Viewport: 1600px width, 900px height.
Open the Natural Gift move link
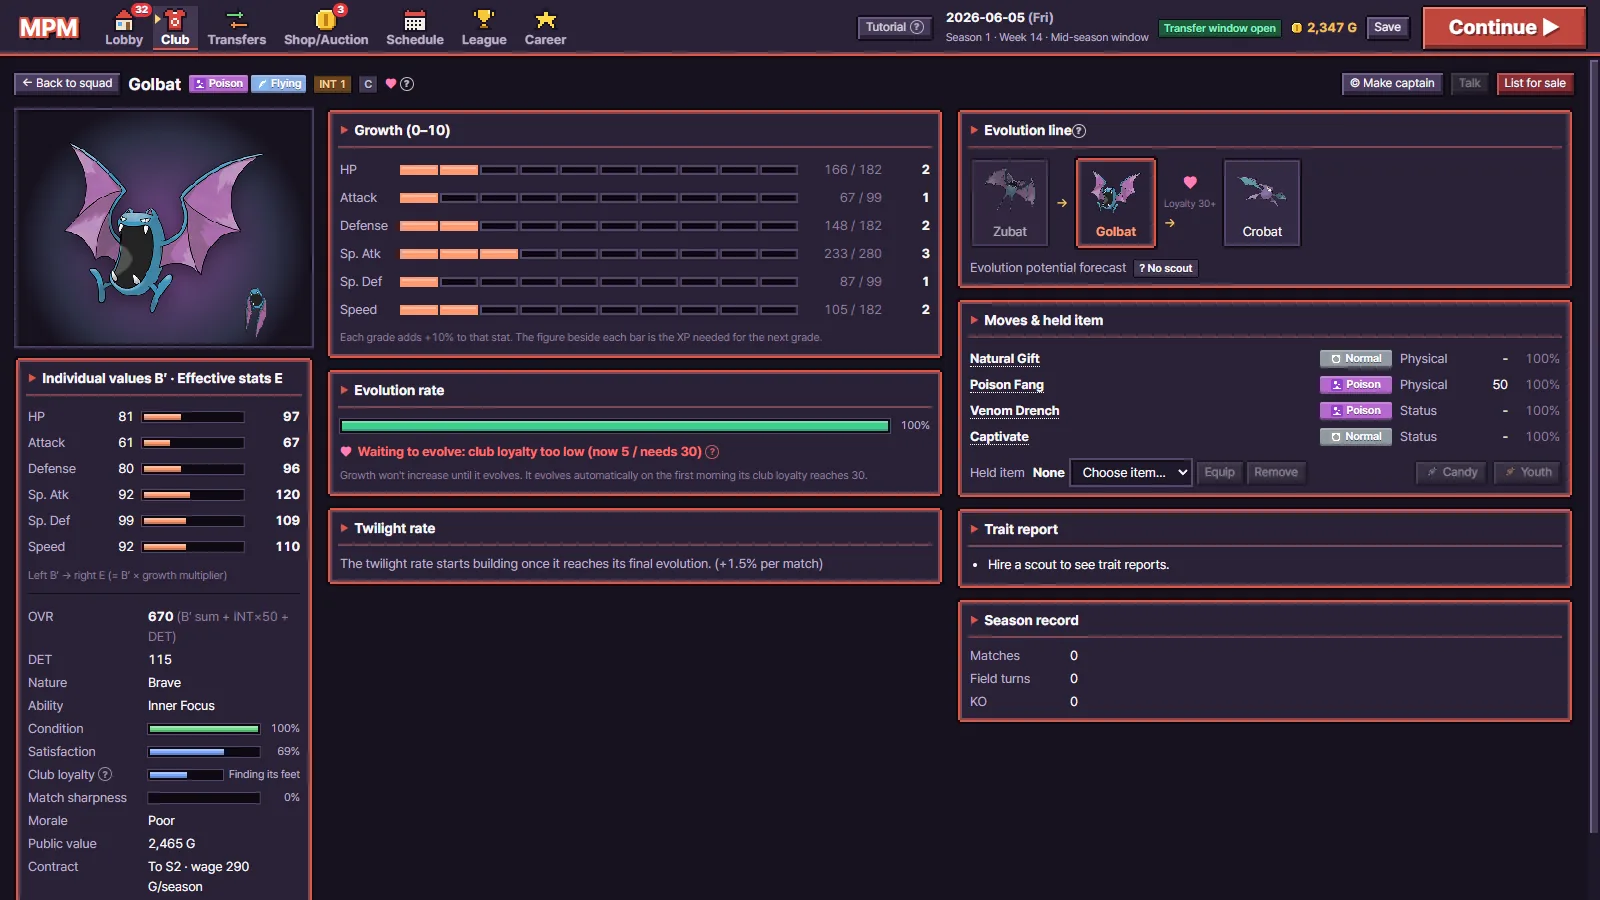pos(1004,359)
